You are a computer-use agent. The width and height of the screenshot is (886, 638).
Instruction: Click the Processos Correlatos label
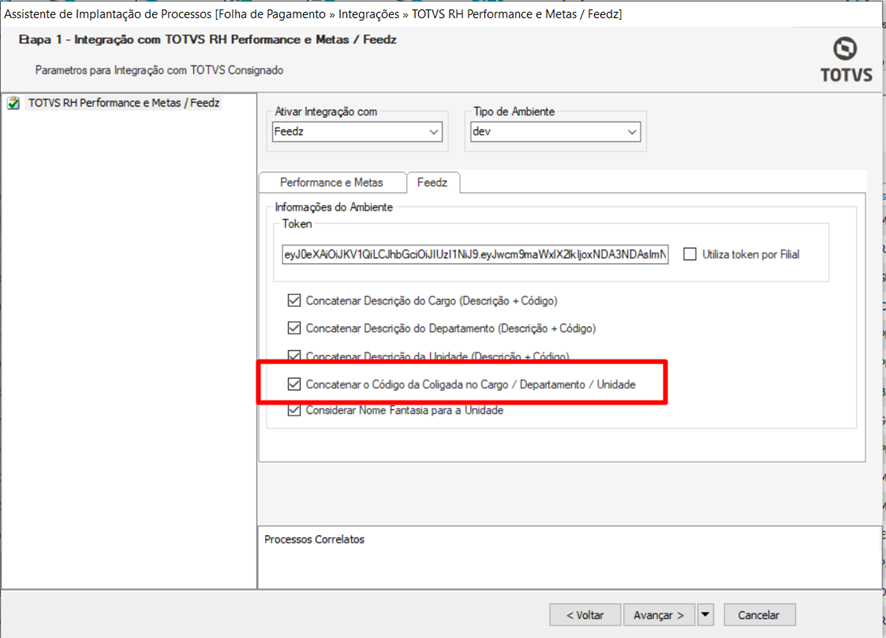[x=314, y=539]
